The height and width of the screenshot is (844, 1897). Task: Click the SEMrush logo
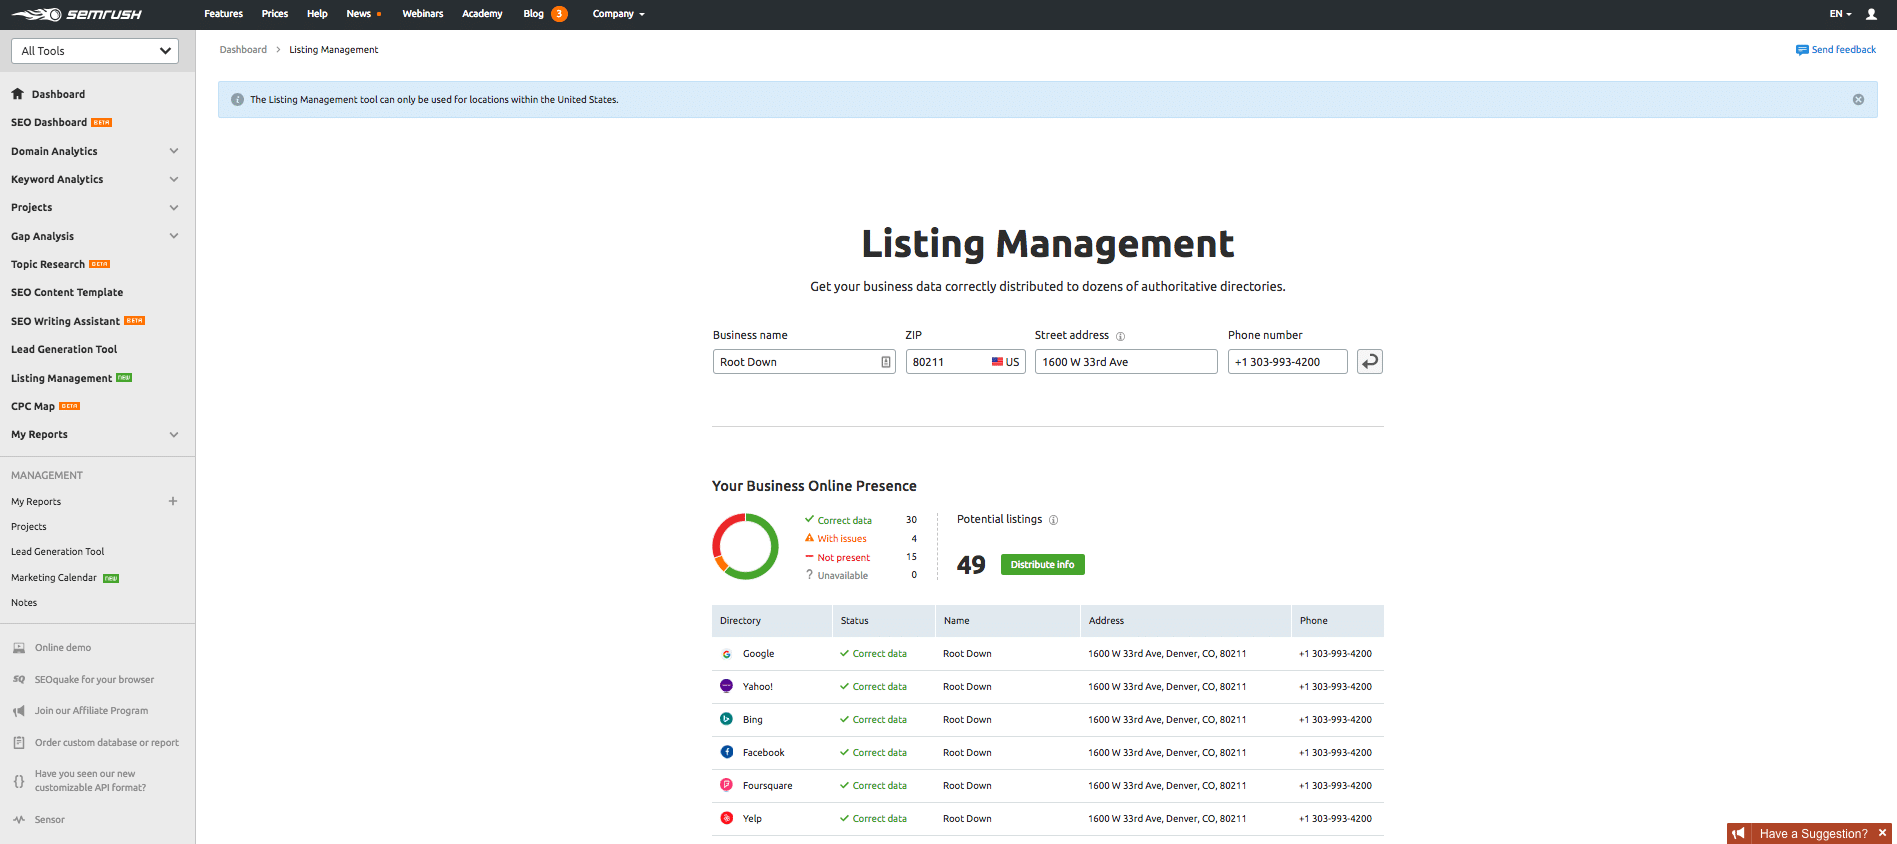[x=77, y=14]
